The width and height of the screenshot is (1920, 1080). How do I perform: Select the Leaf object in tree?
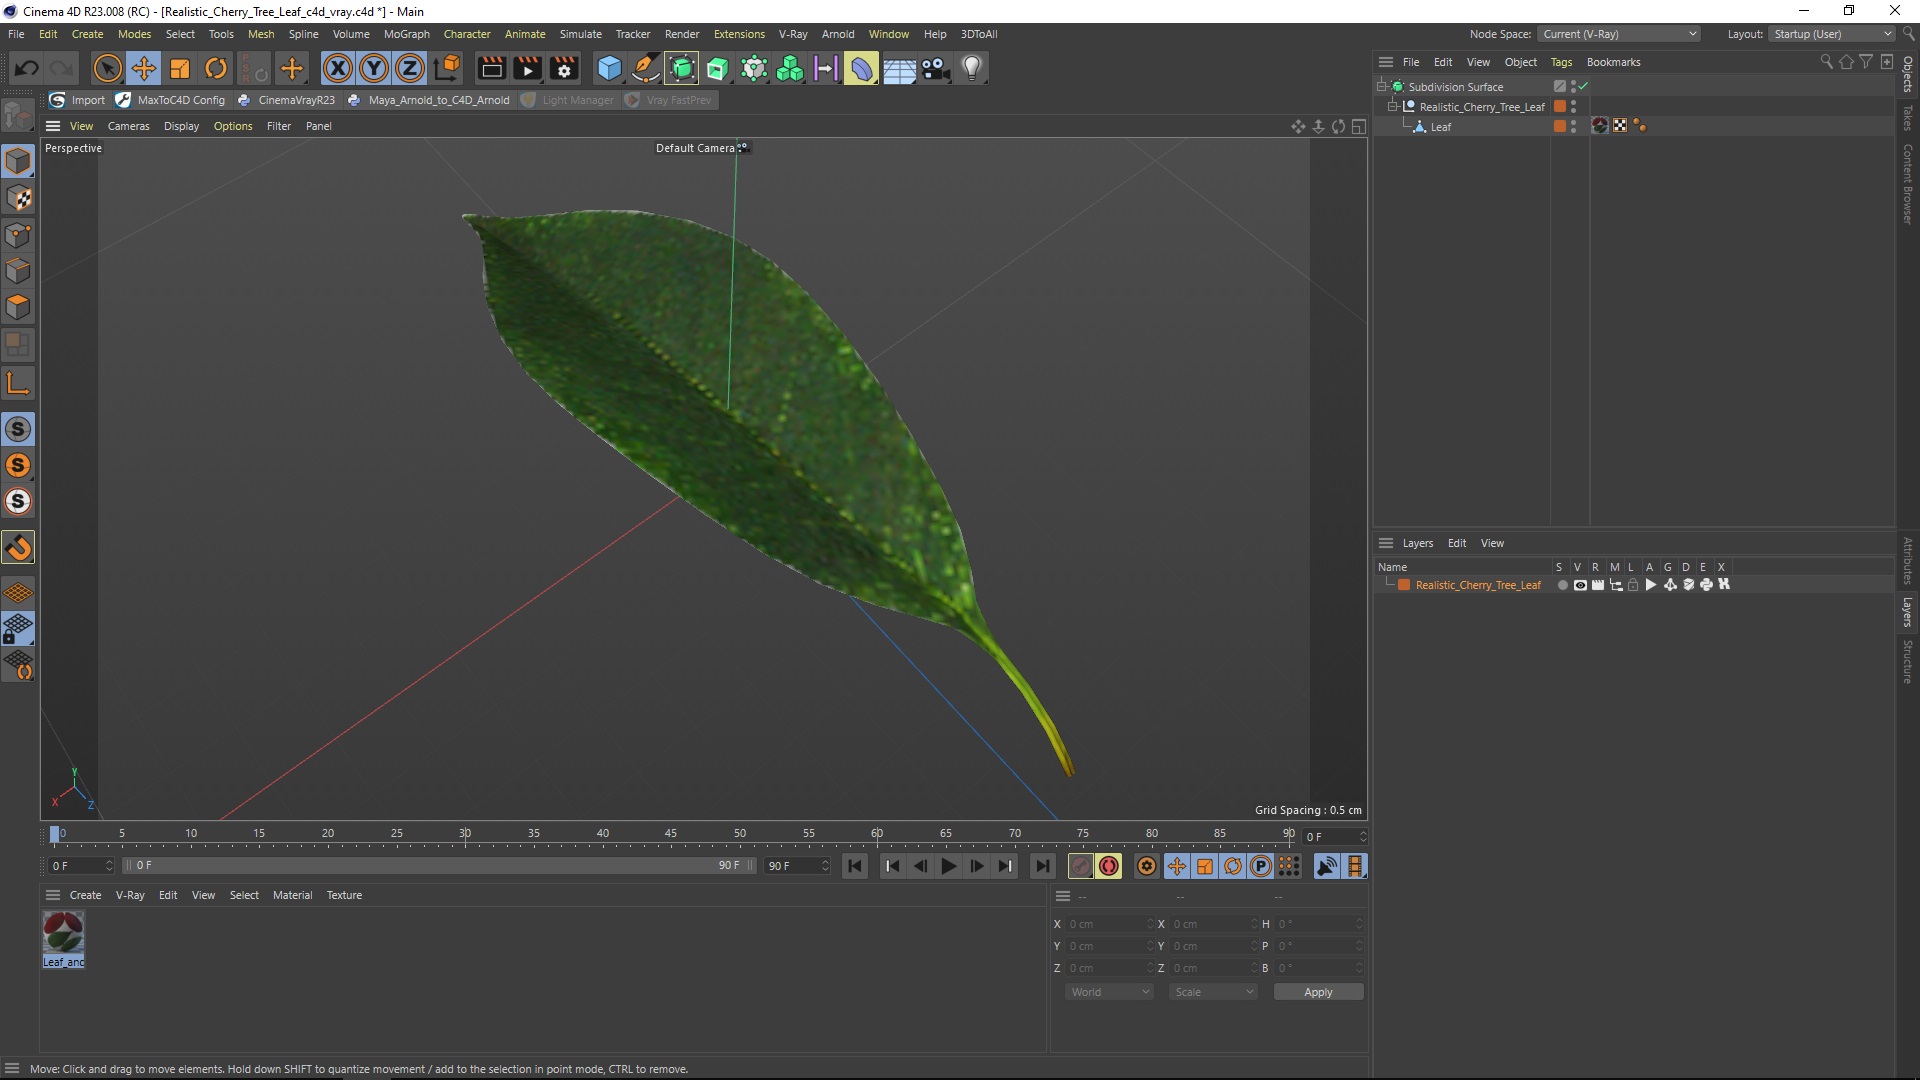click(1440, 127)
